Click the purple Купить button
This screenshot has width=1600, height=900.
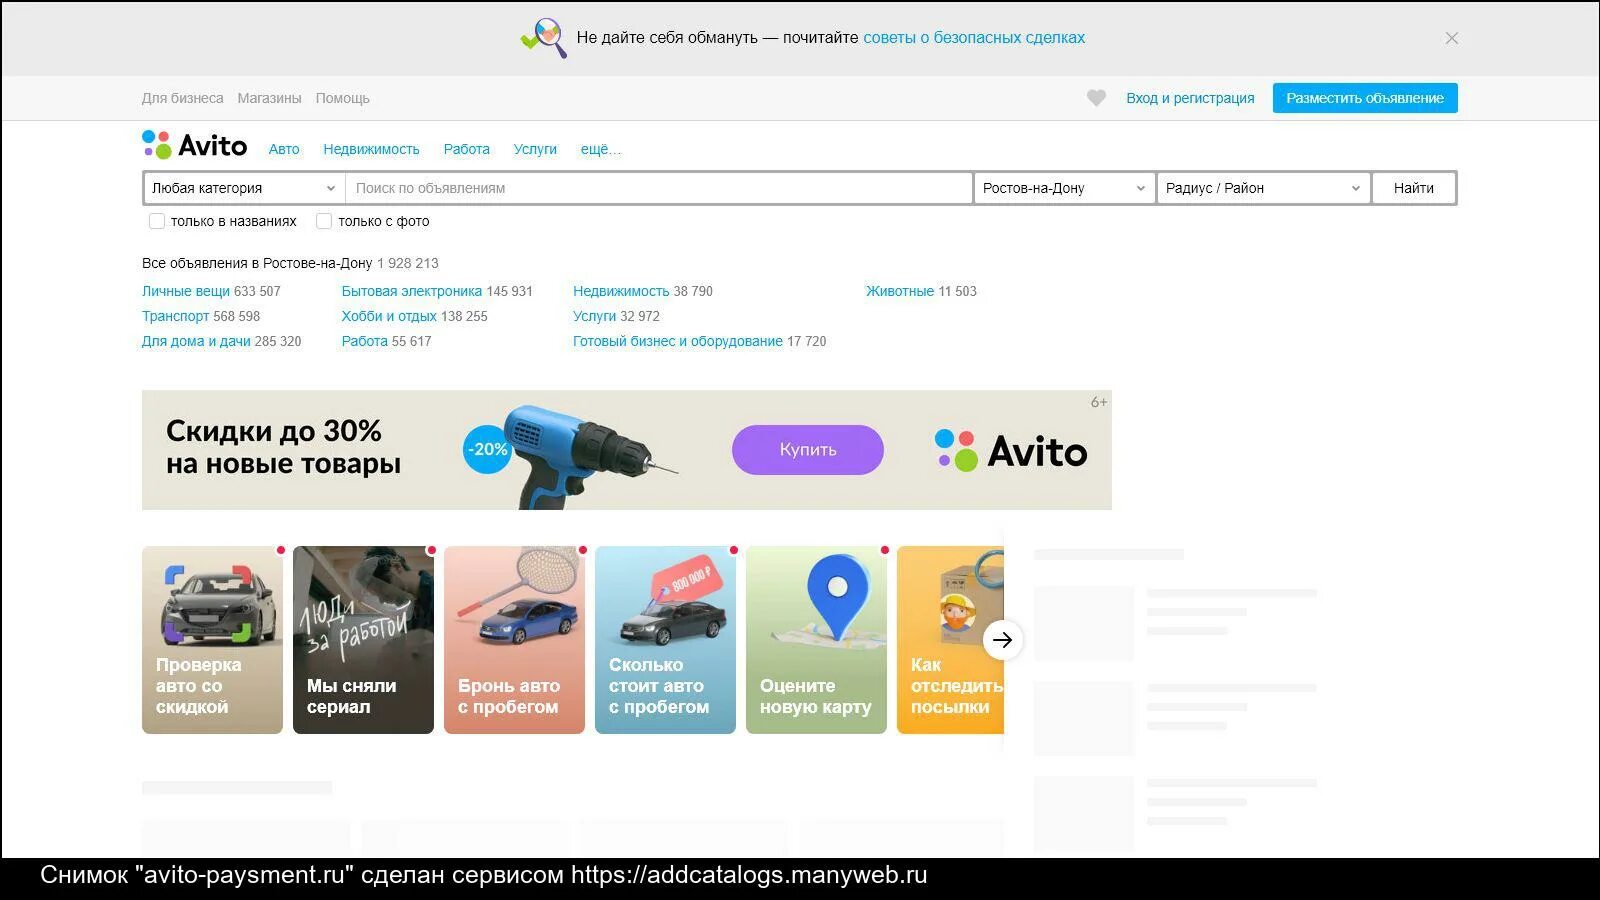click(x=808, y=450)
